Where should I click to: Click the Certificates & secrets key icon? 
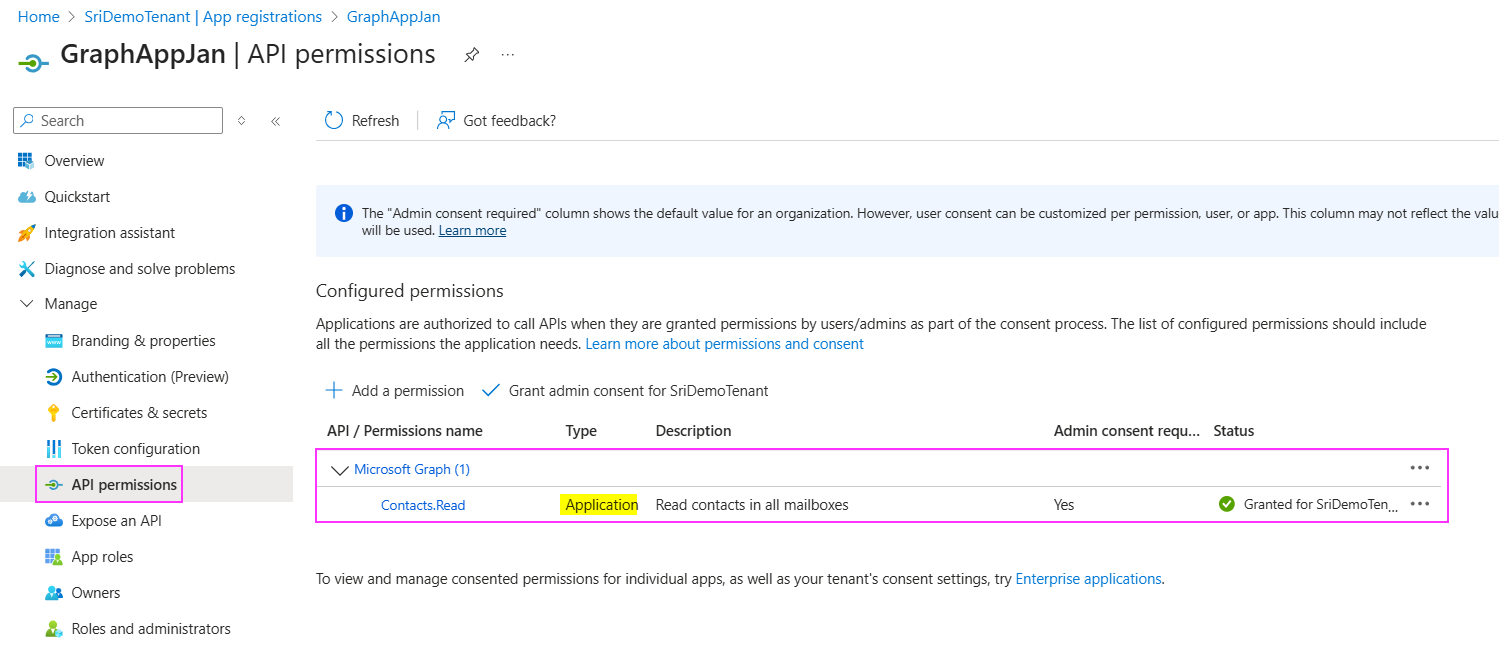click(x=54, y=413)
